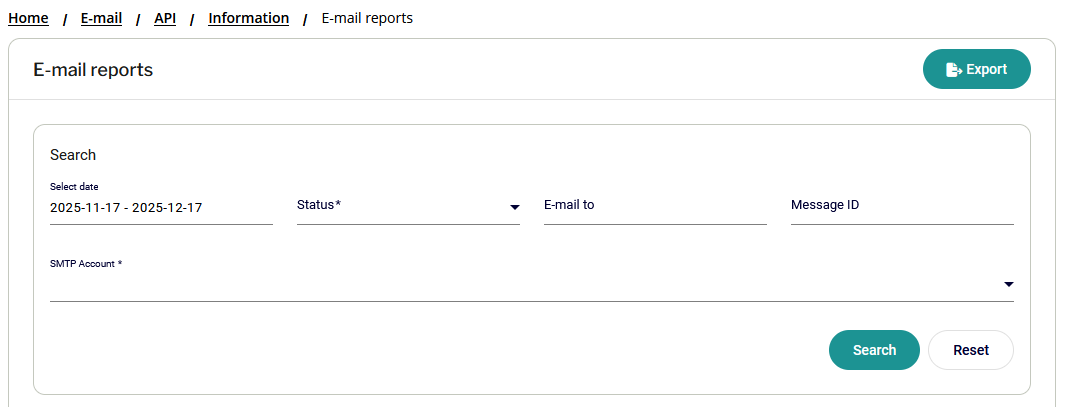Click the Status dropdown arrow
Viewport: 1068px width, 407px height.
pyautogui.click(x=515, y=207)
